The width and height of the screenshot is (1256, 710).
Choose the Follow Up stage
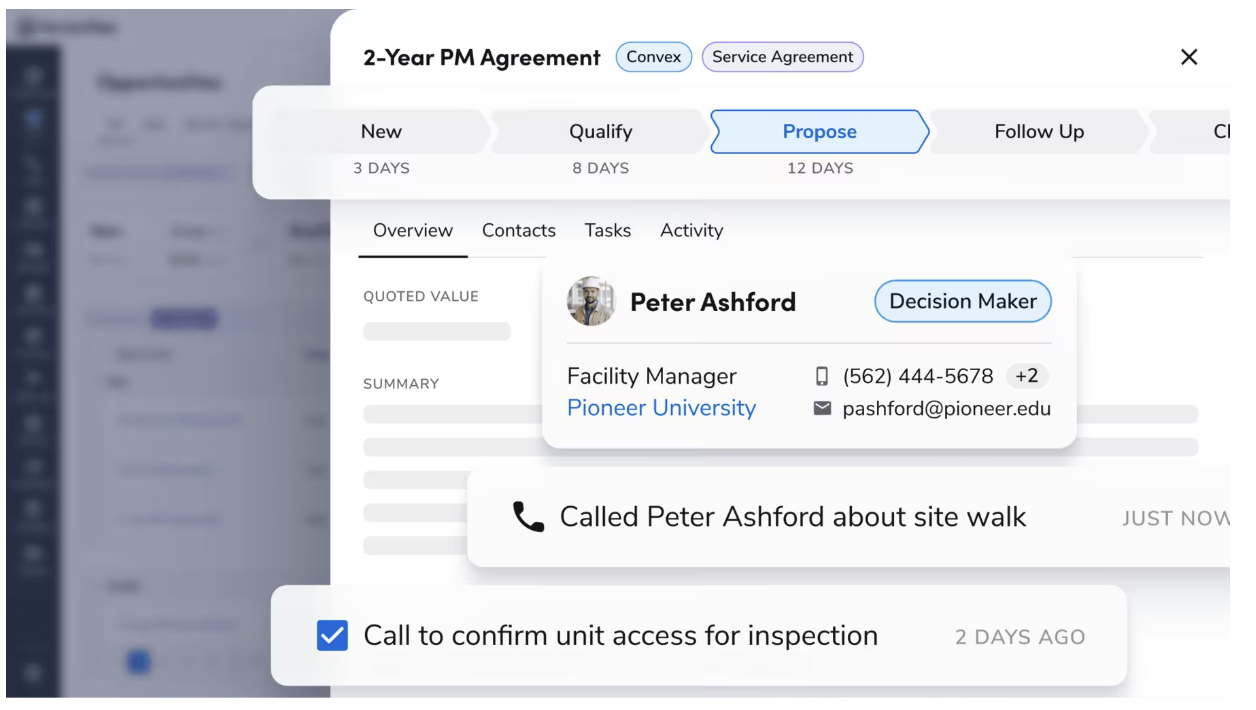click(x=1039, y=132)
